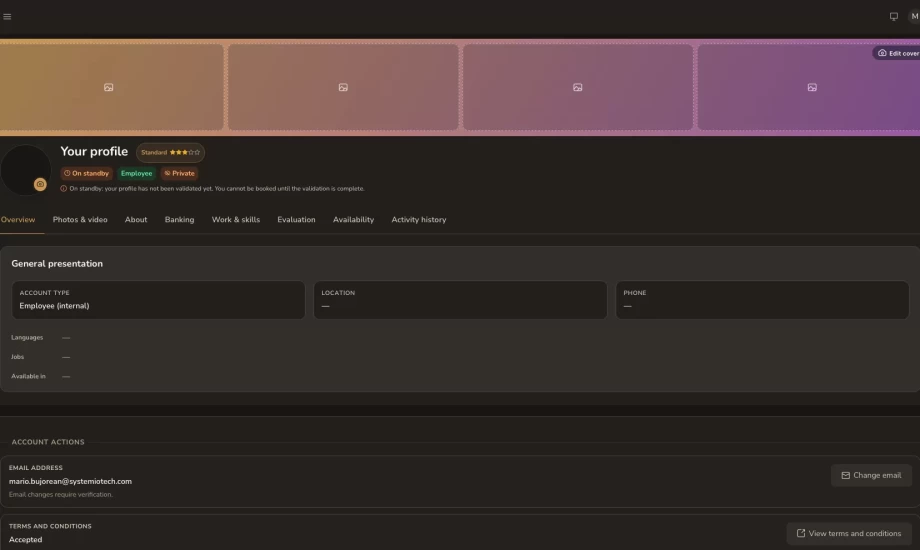The height and width of the screenshot is (550, 920).
Task: Click the Edit cover button
Action: [x=897, y=53]
